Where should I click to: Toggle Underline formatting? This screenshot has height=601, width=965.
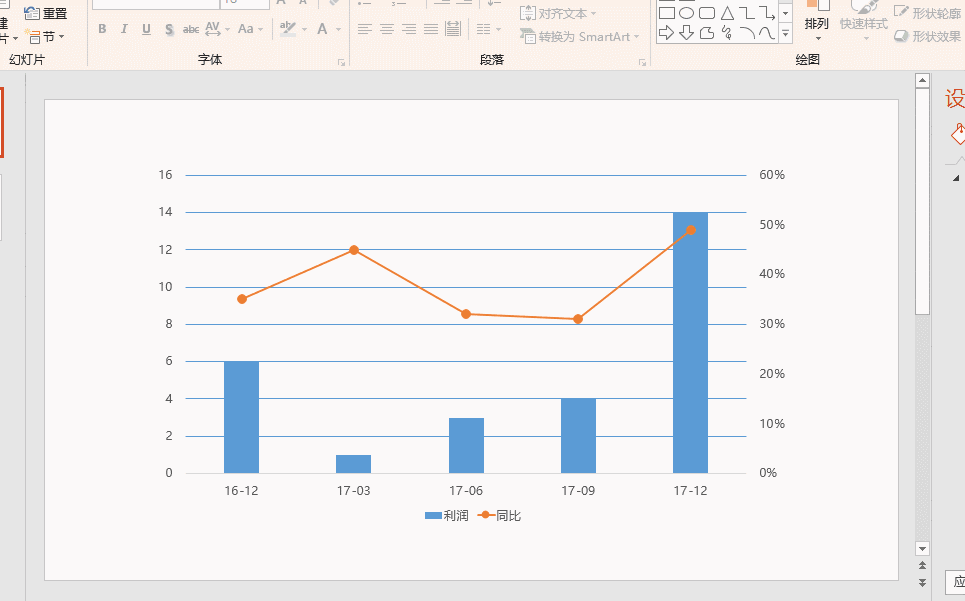coord(146,29)
